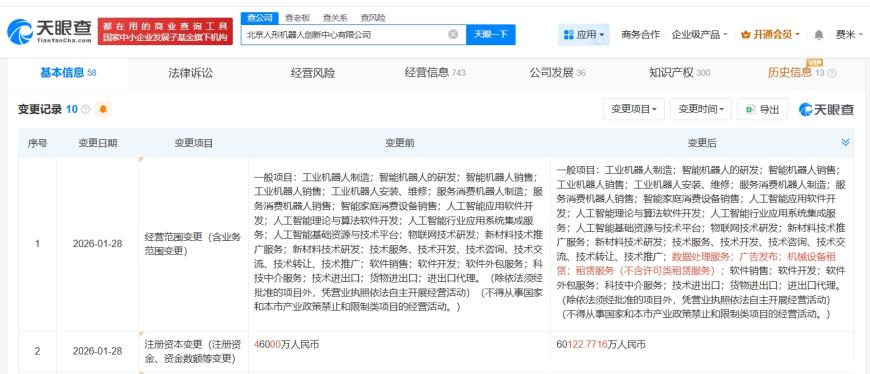Image resolution: width=870 pixels, height=374 pixels.
Task: Switch to the 法律诉讼 tab
Action: [190, 73]
